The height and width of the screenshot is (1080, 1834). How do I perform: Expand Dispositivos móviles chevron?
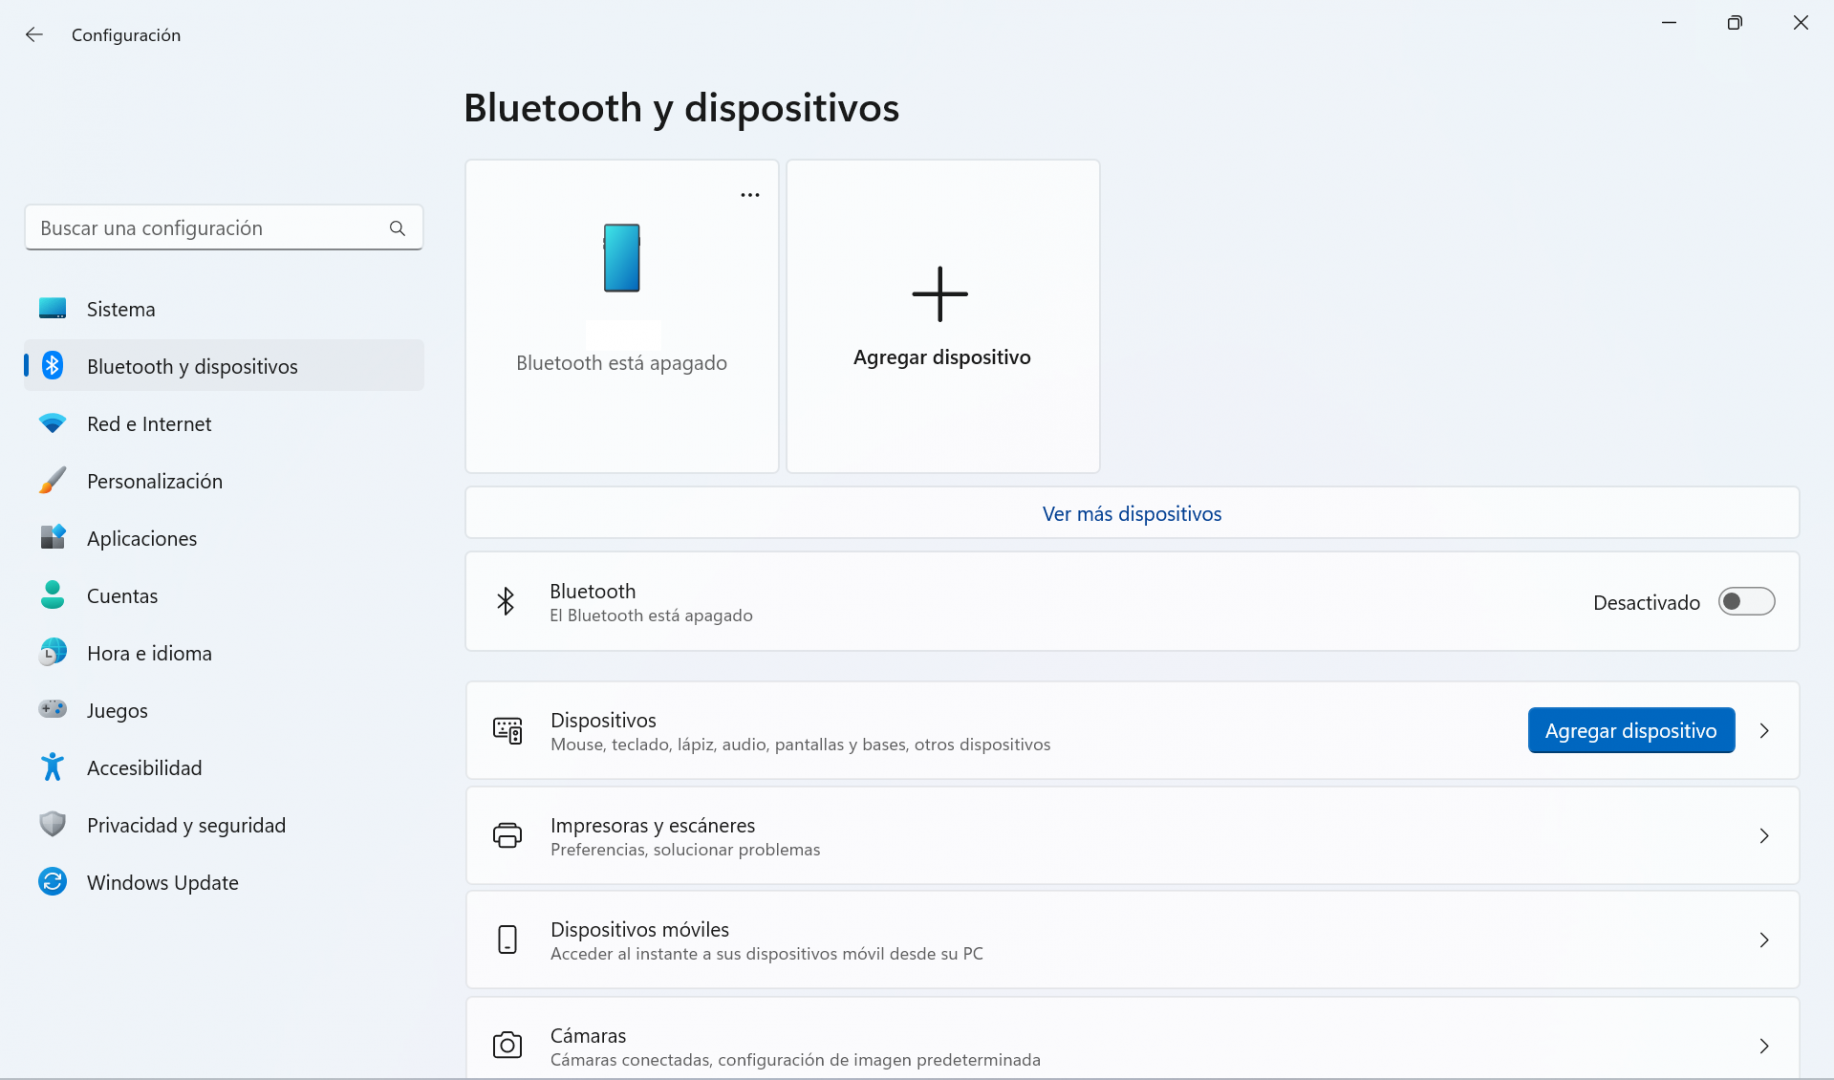tap(1764, 940)
